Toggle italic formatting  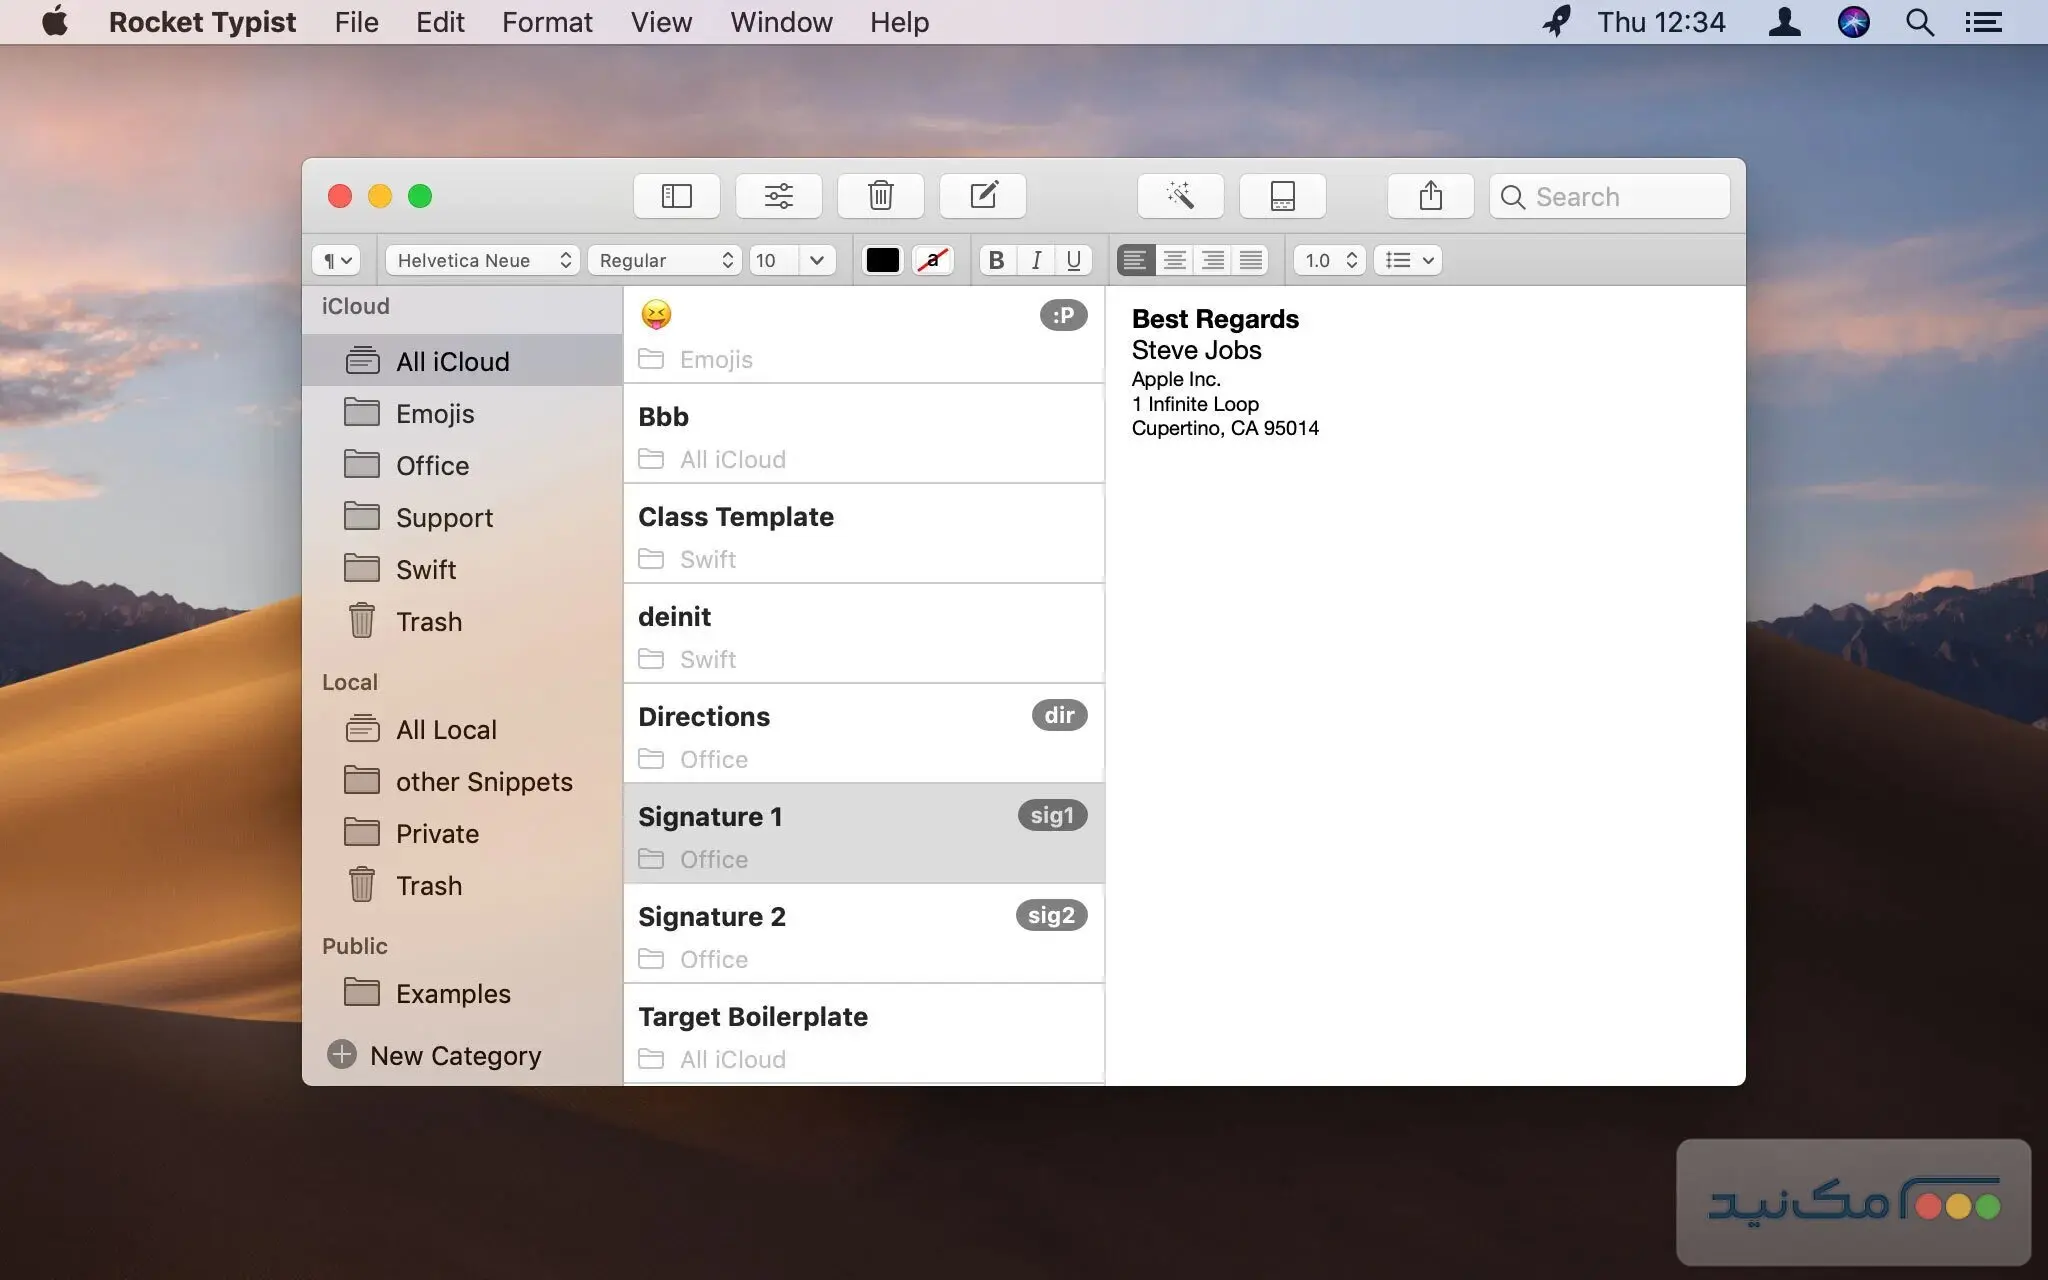(1036, 260)
